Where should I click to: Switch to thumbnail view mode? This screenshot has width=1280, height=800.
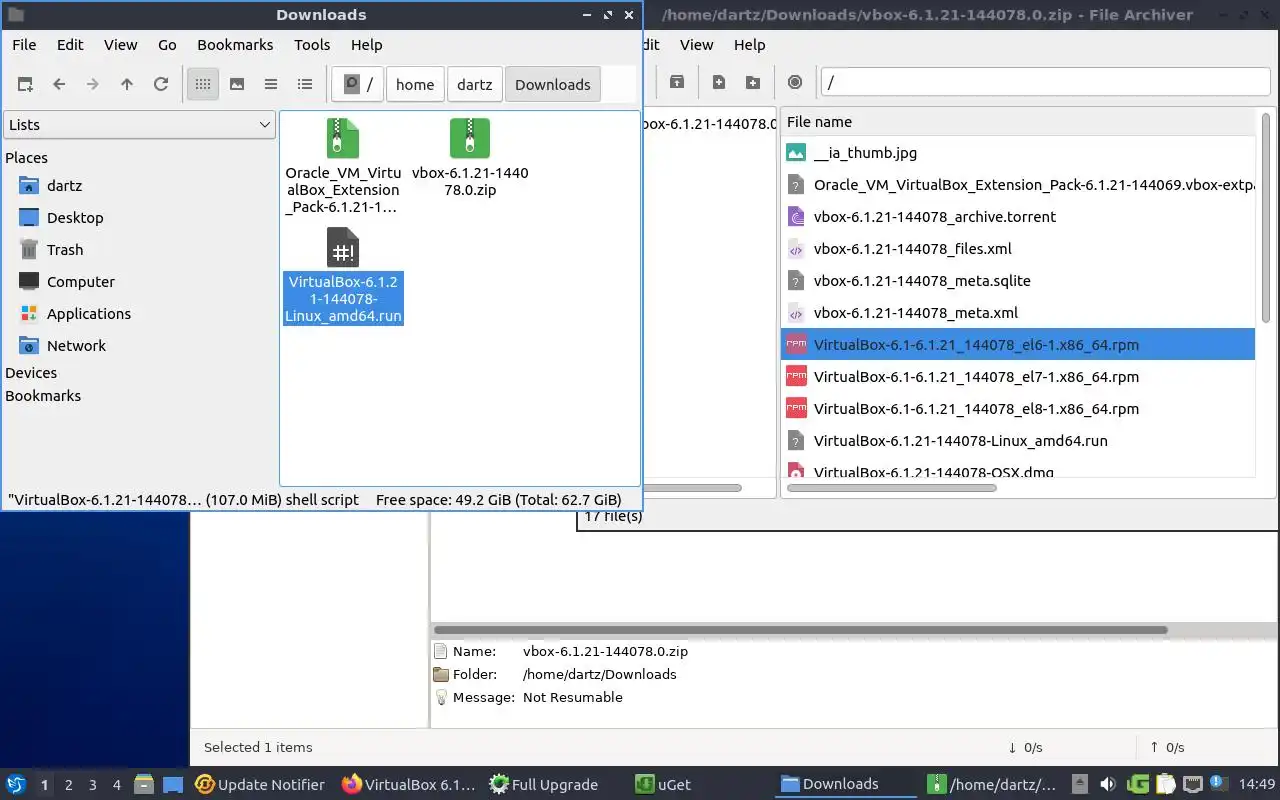click(237, 84)
